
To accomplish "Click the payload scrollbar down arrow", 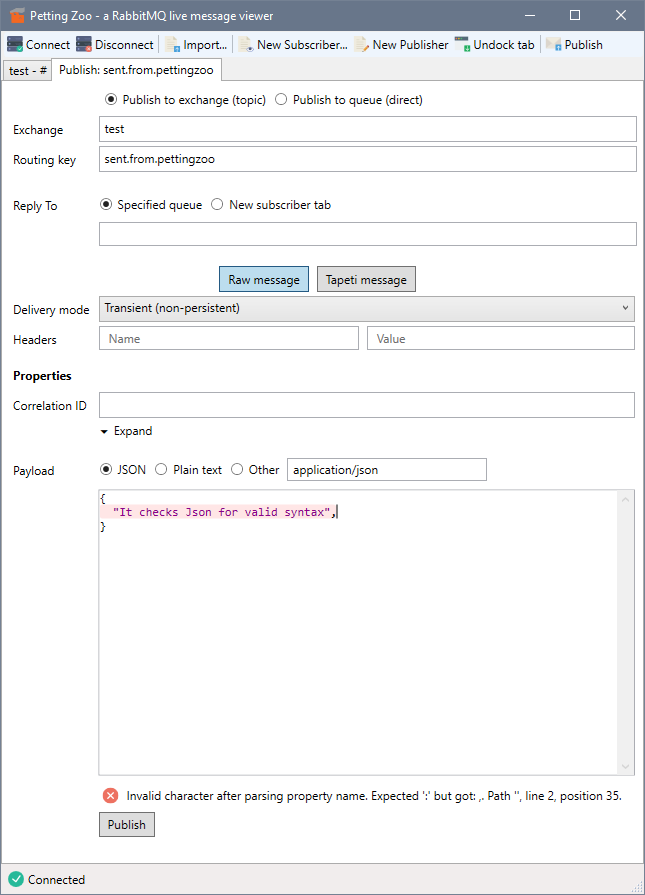I will pyautogui.click(x=626, y=766).
